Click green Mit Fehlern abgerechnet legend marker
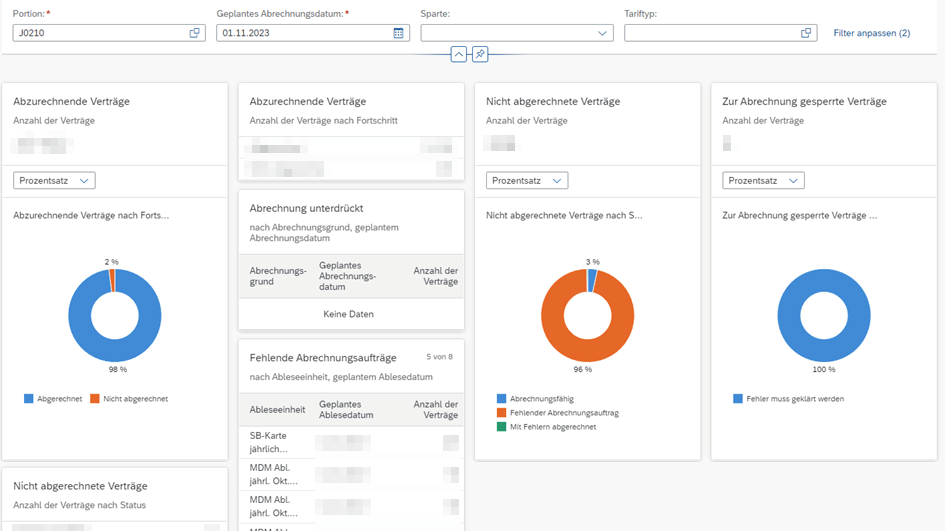The height and width of the screenshot is (531, 945). [501, 427]
